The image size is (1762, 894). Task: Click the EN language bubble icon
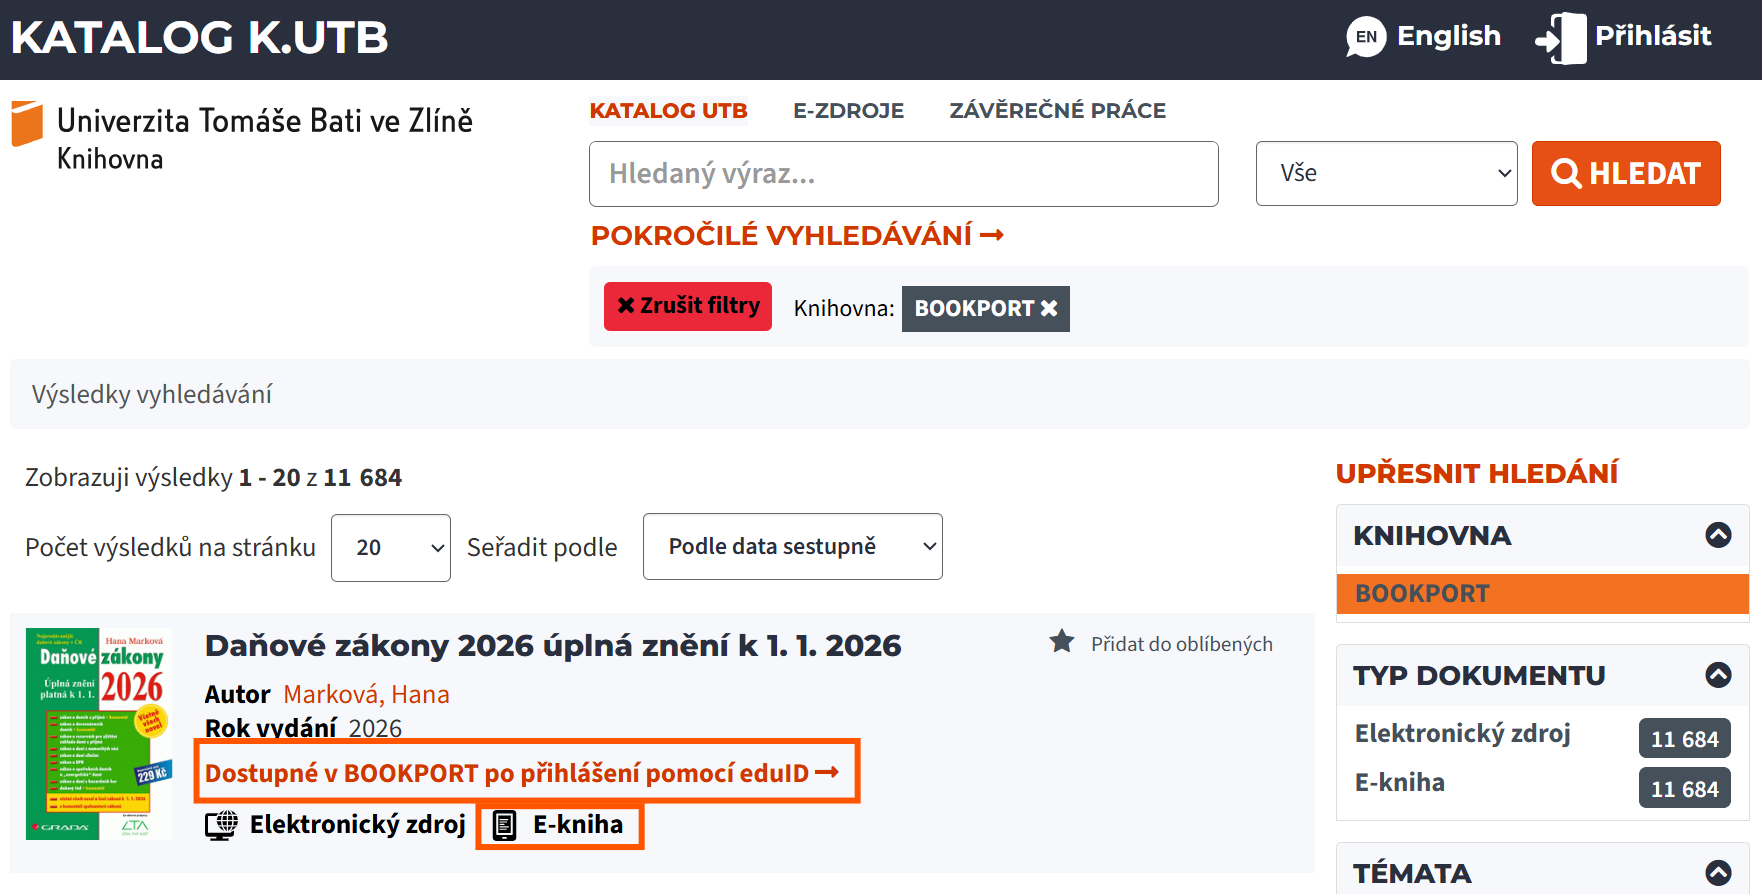point(1366,37)
